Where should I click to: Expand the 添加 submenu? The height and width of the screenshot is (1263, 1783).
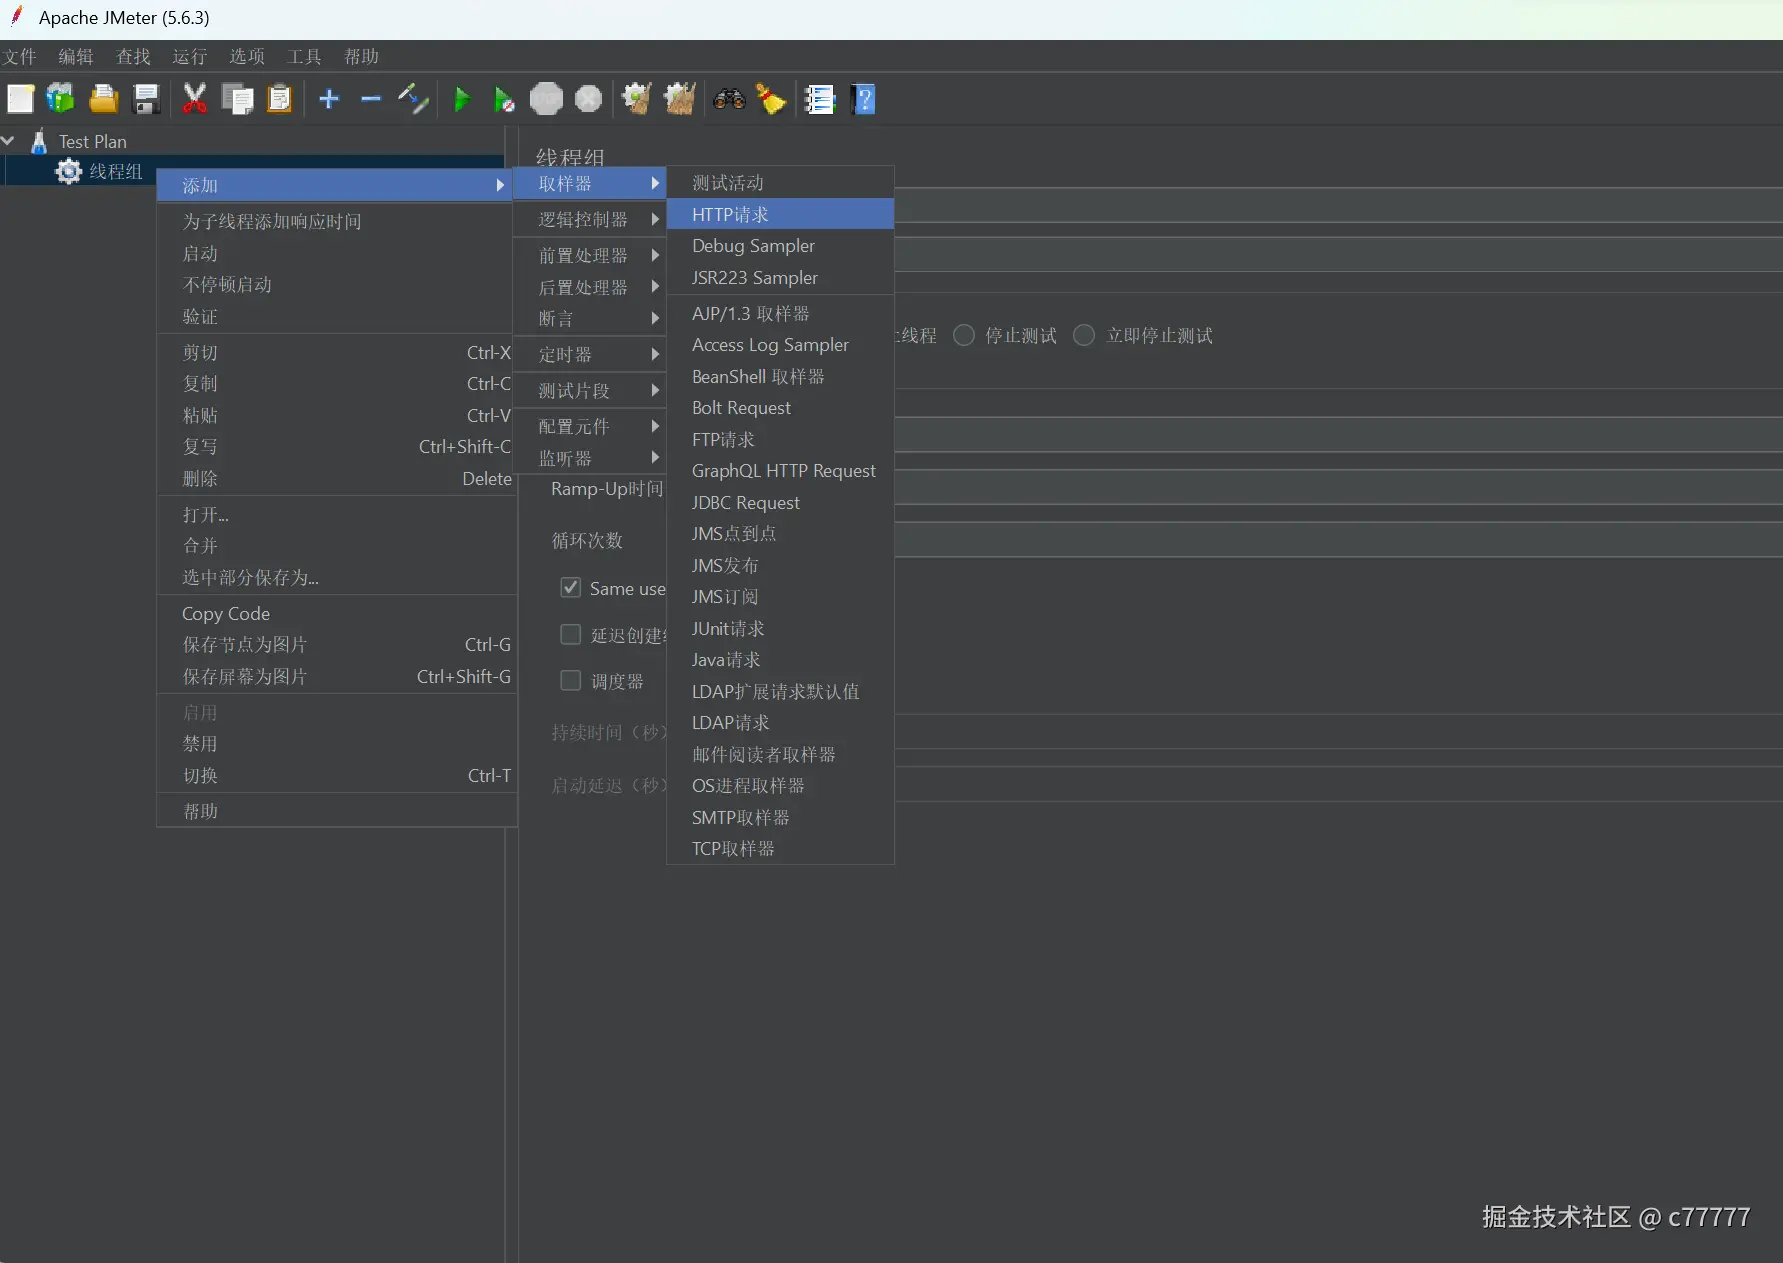(335, 185)
